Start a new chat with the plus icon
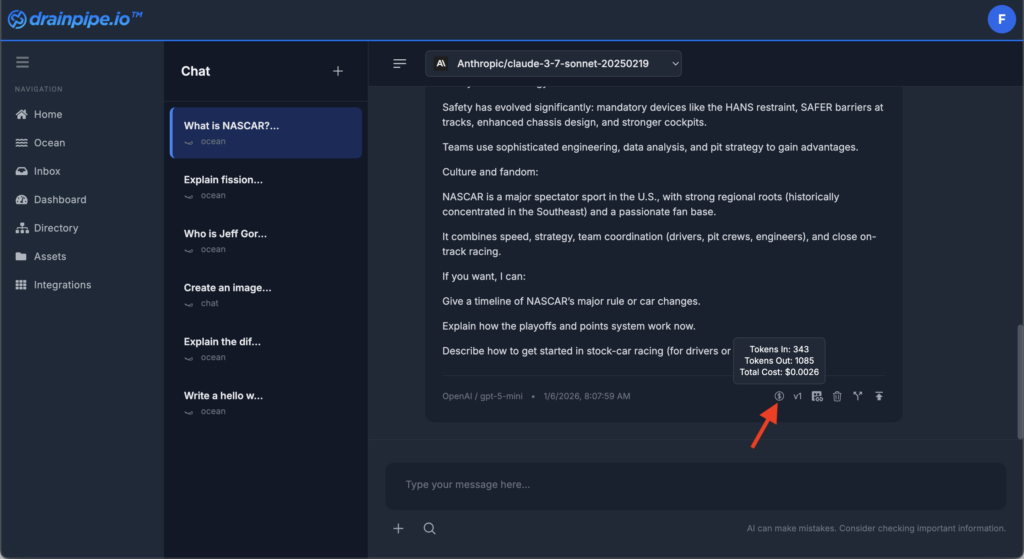Viewport: 1024px width, 559px height. coord(338,71)
